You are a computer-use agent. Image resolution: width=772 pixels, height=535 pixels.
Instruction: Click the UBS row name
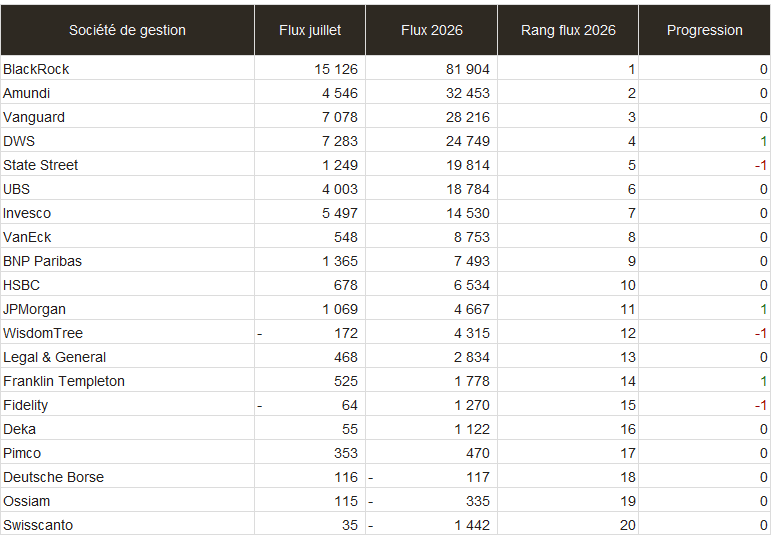(128, 189)
